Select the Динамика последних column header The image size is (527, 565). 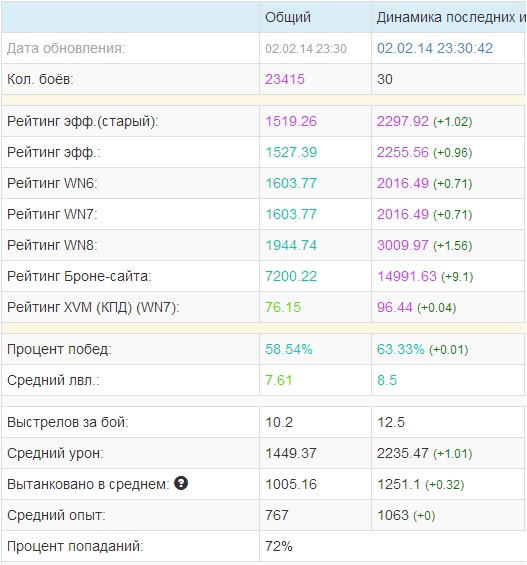(x=451, y=17)
